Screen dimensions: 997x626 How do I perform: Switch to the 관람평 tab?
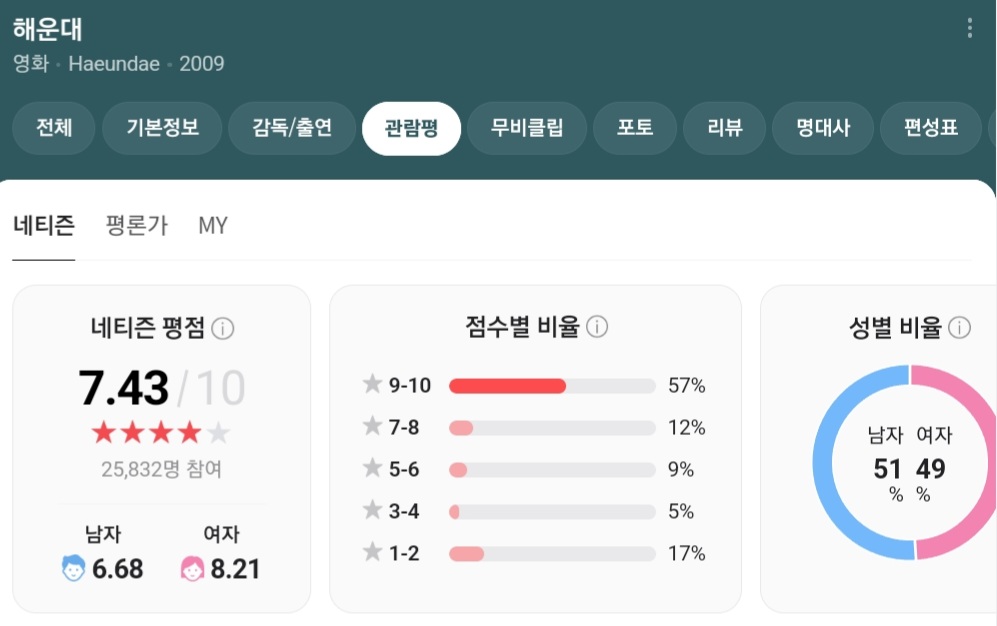point(411,128)
